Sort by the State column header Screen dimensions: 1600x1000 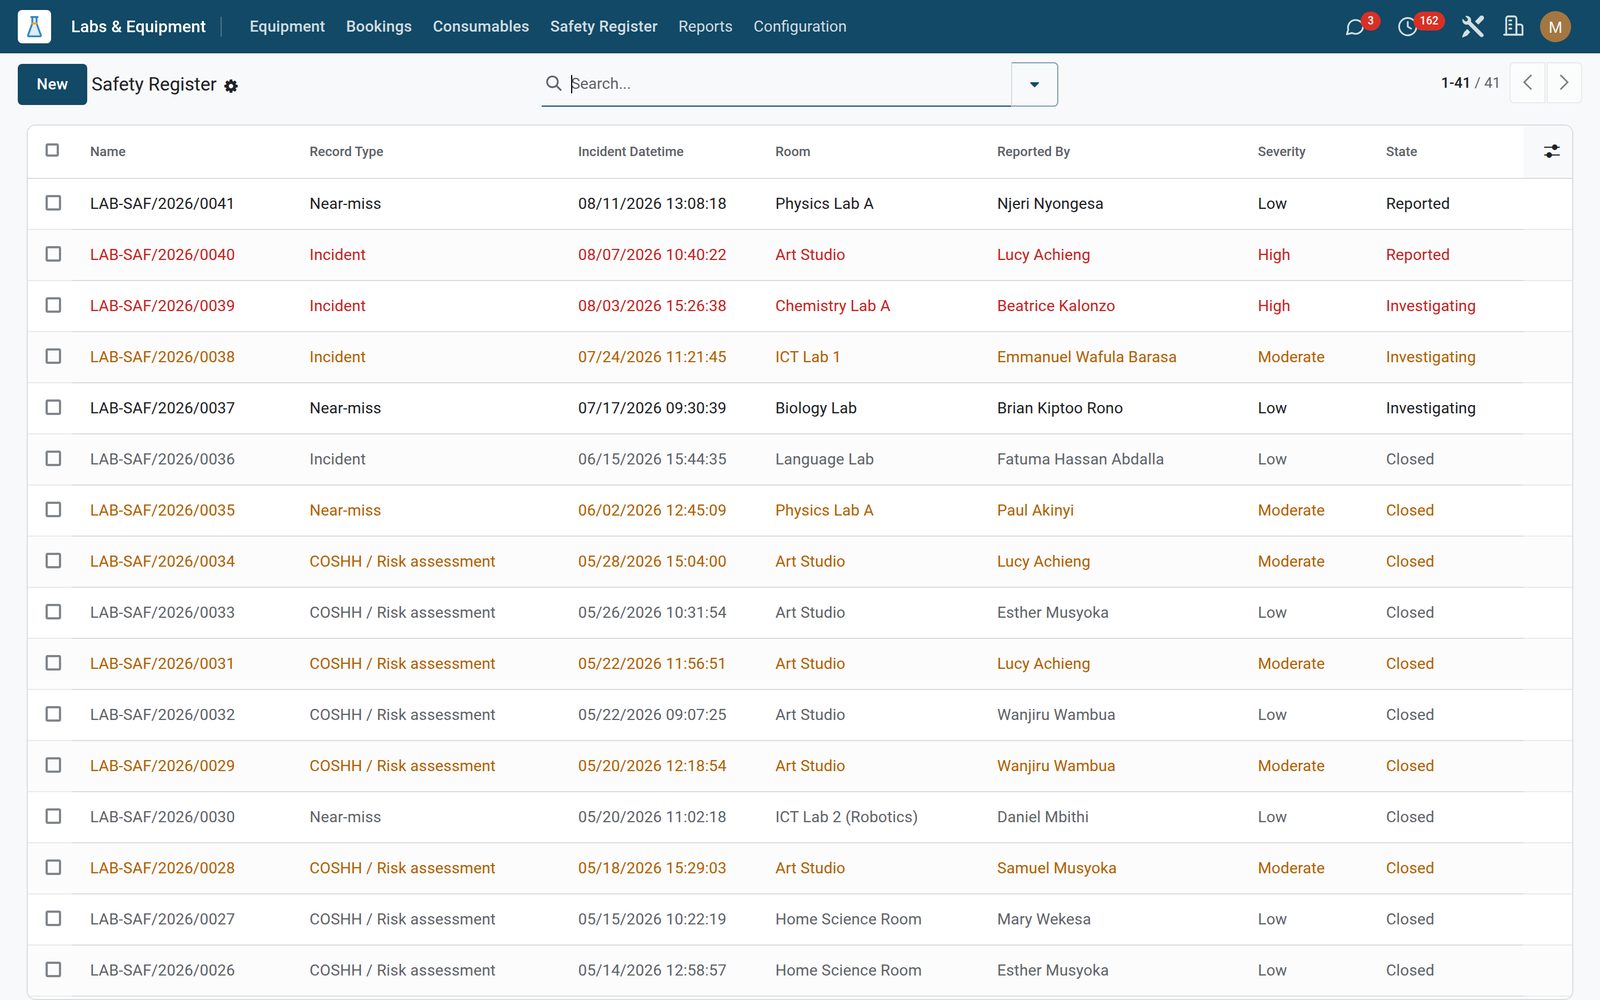pyautogui.click(x=1401, y=152)
